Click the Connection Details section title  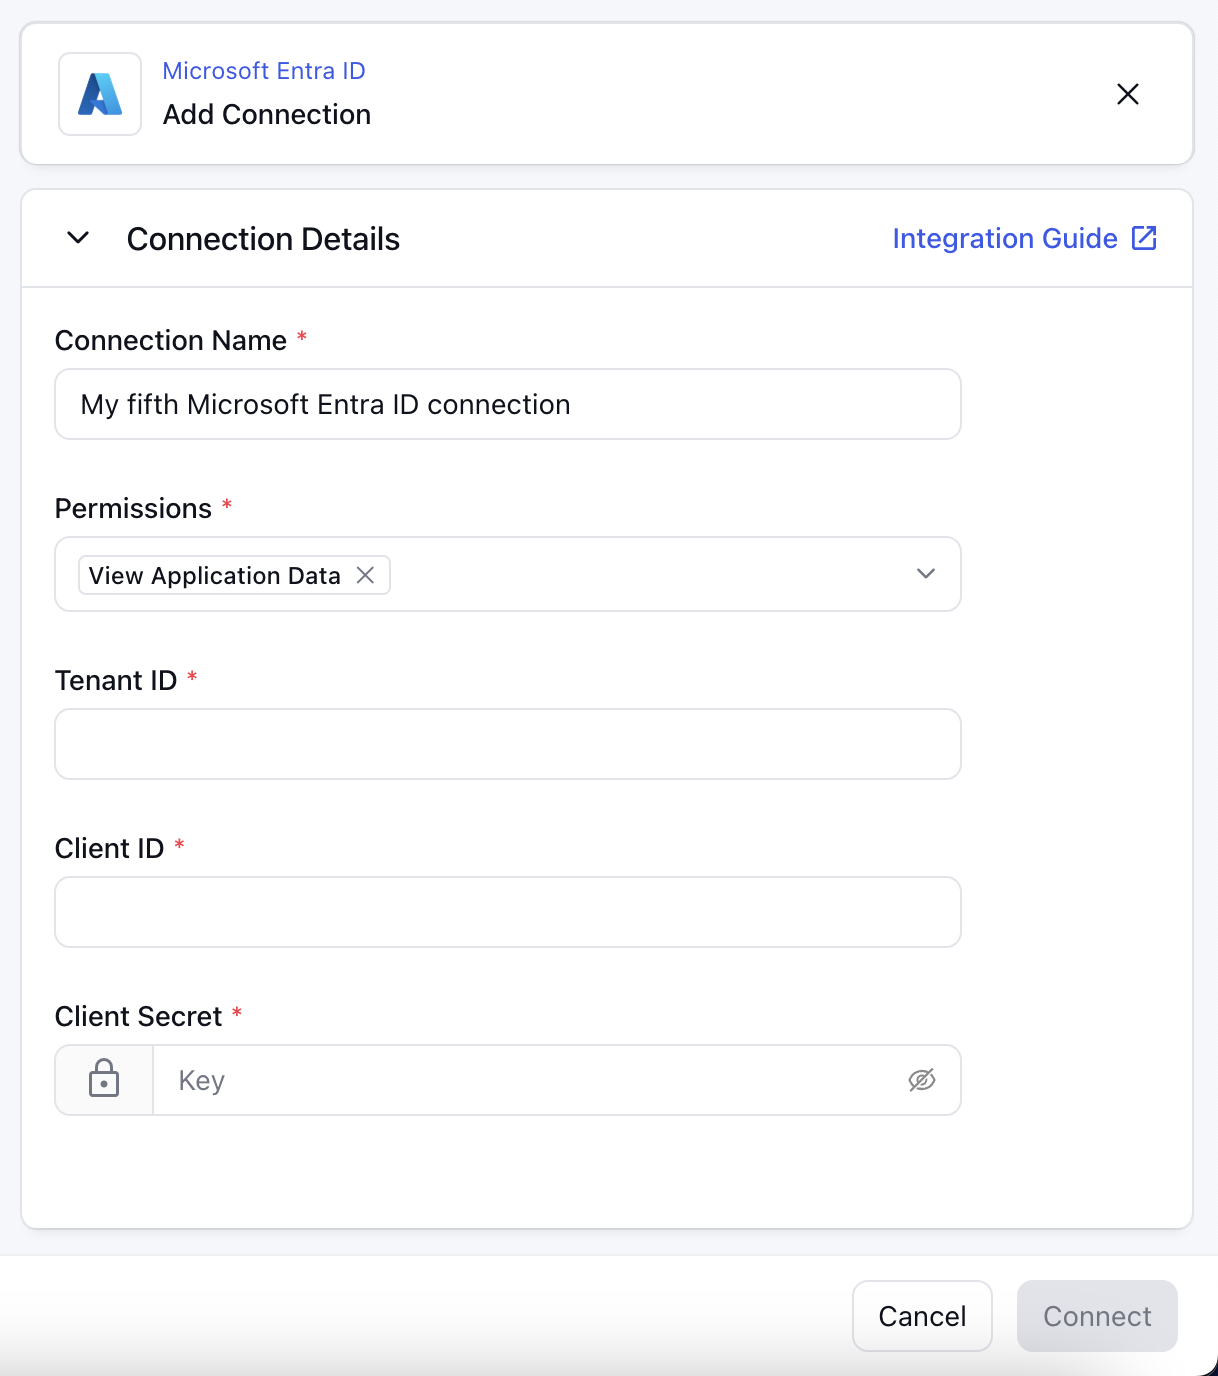(x=263, y=239)
